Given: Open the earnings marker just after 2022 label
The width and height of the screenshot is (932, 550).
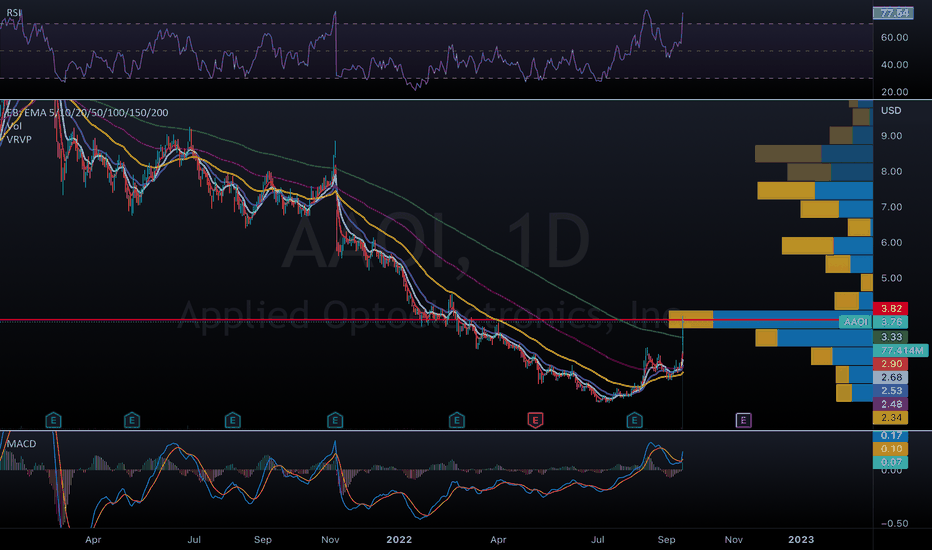Looking at the screenshot, I should point(456,420).
